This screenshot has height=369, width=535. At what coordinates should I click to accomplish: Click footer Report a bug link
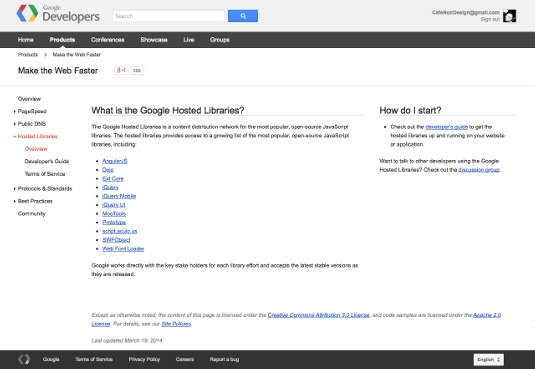(x=224, y=359)
